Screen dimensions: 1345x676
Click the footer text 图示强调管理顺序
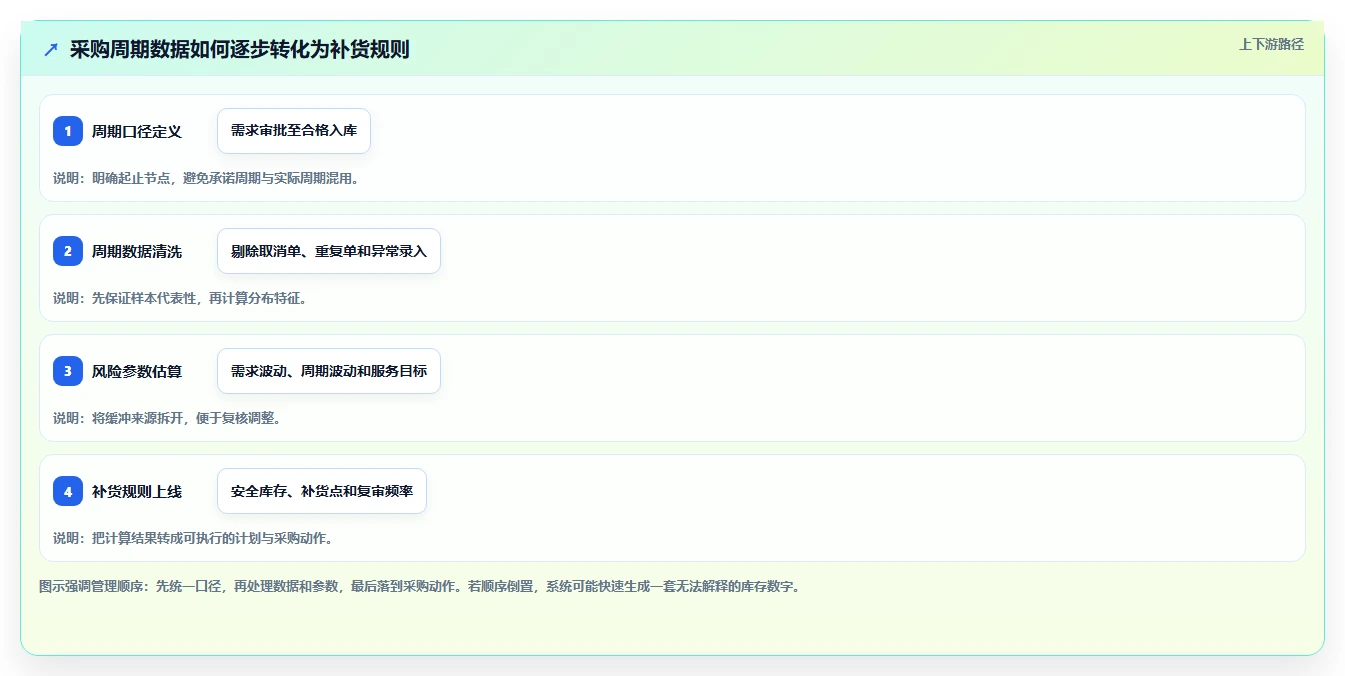[93, 586]
